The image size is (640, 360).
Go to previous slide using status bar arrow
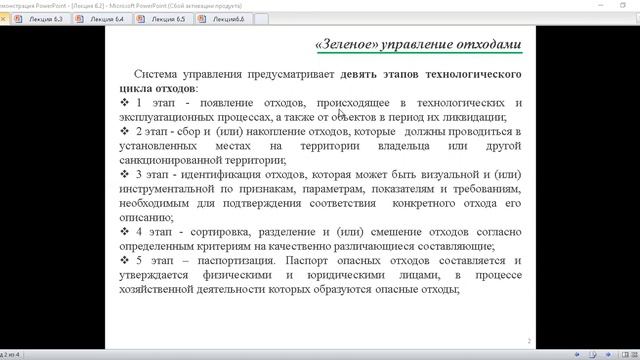[x=577, y=355]
